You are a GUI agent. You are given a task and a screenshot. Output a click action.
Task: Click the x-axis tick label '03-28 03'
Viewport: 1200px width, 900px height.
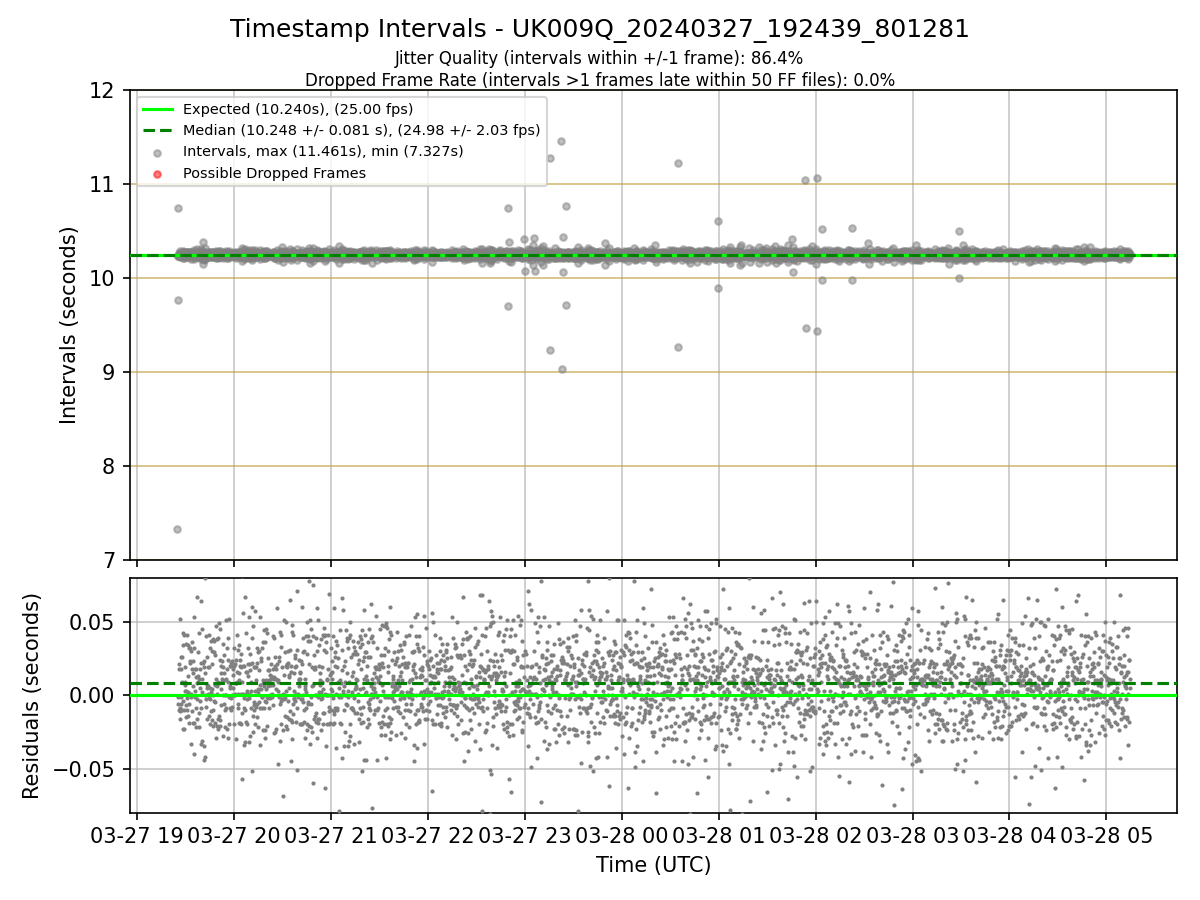click(x=912, y=834)
